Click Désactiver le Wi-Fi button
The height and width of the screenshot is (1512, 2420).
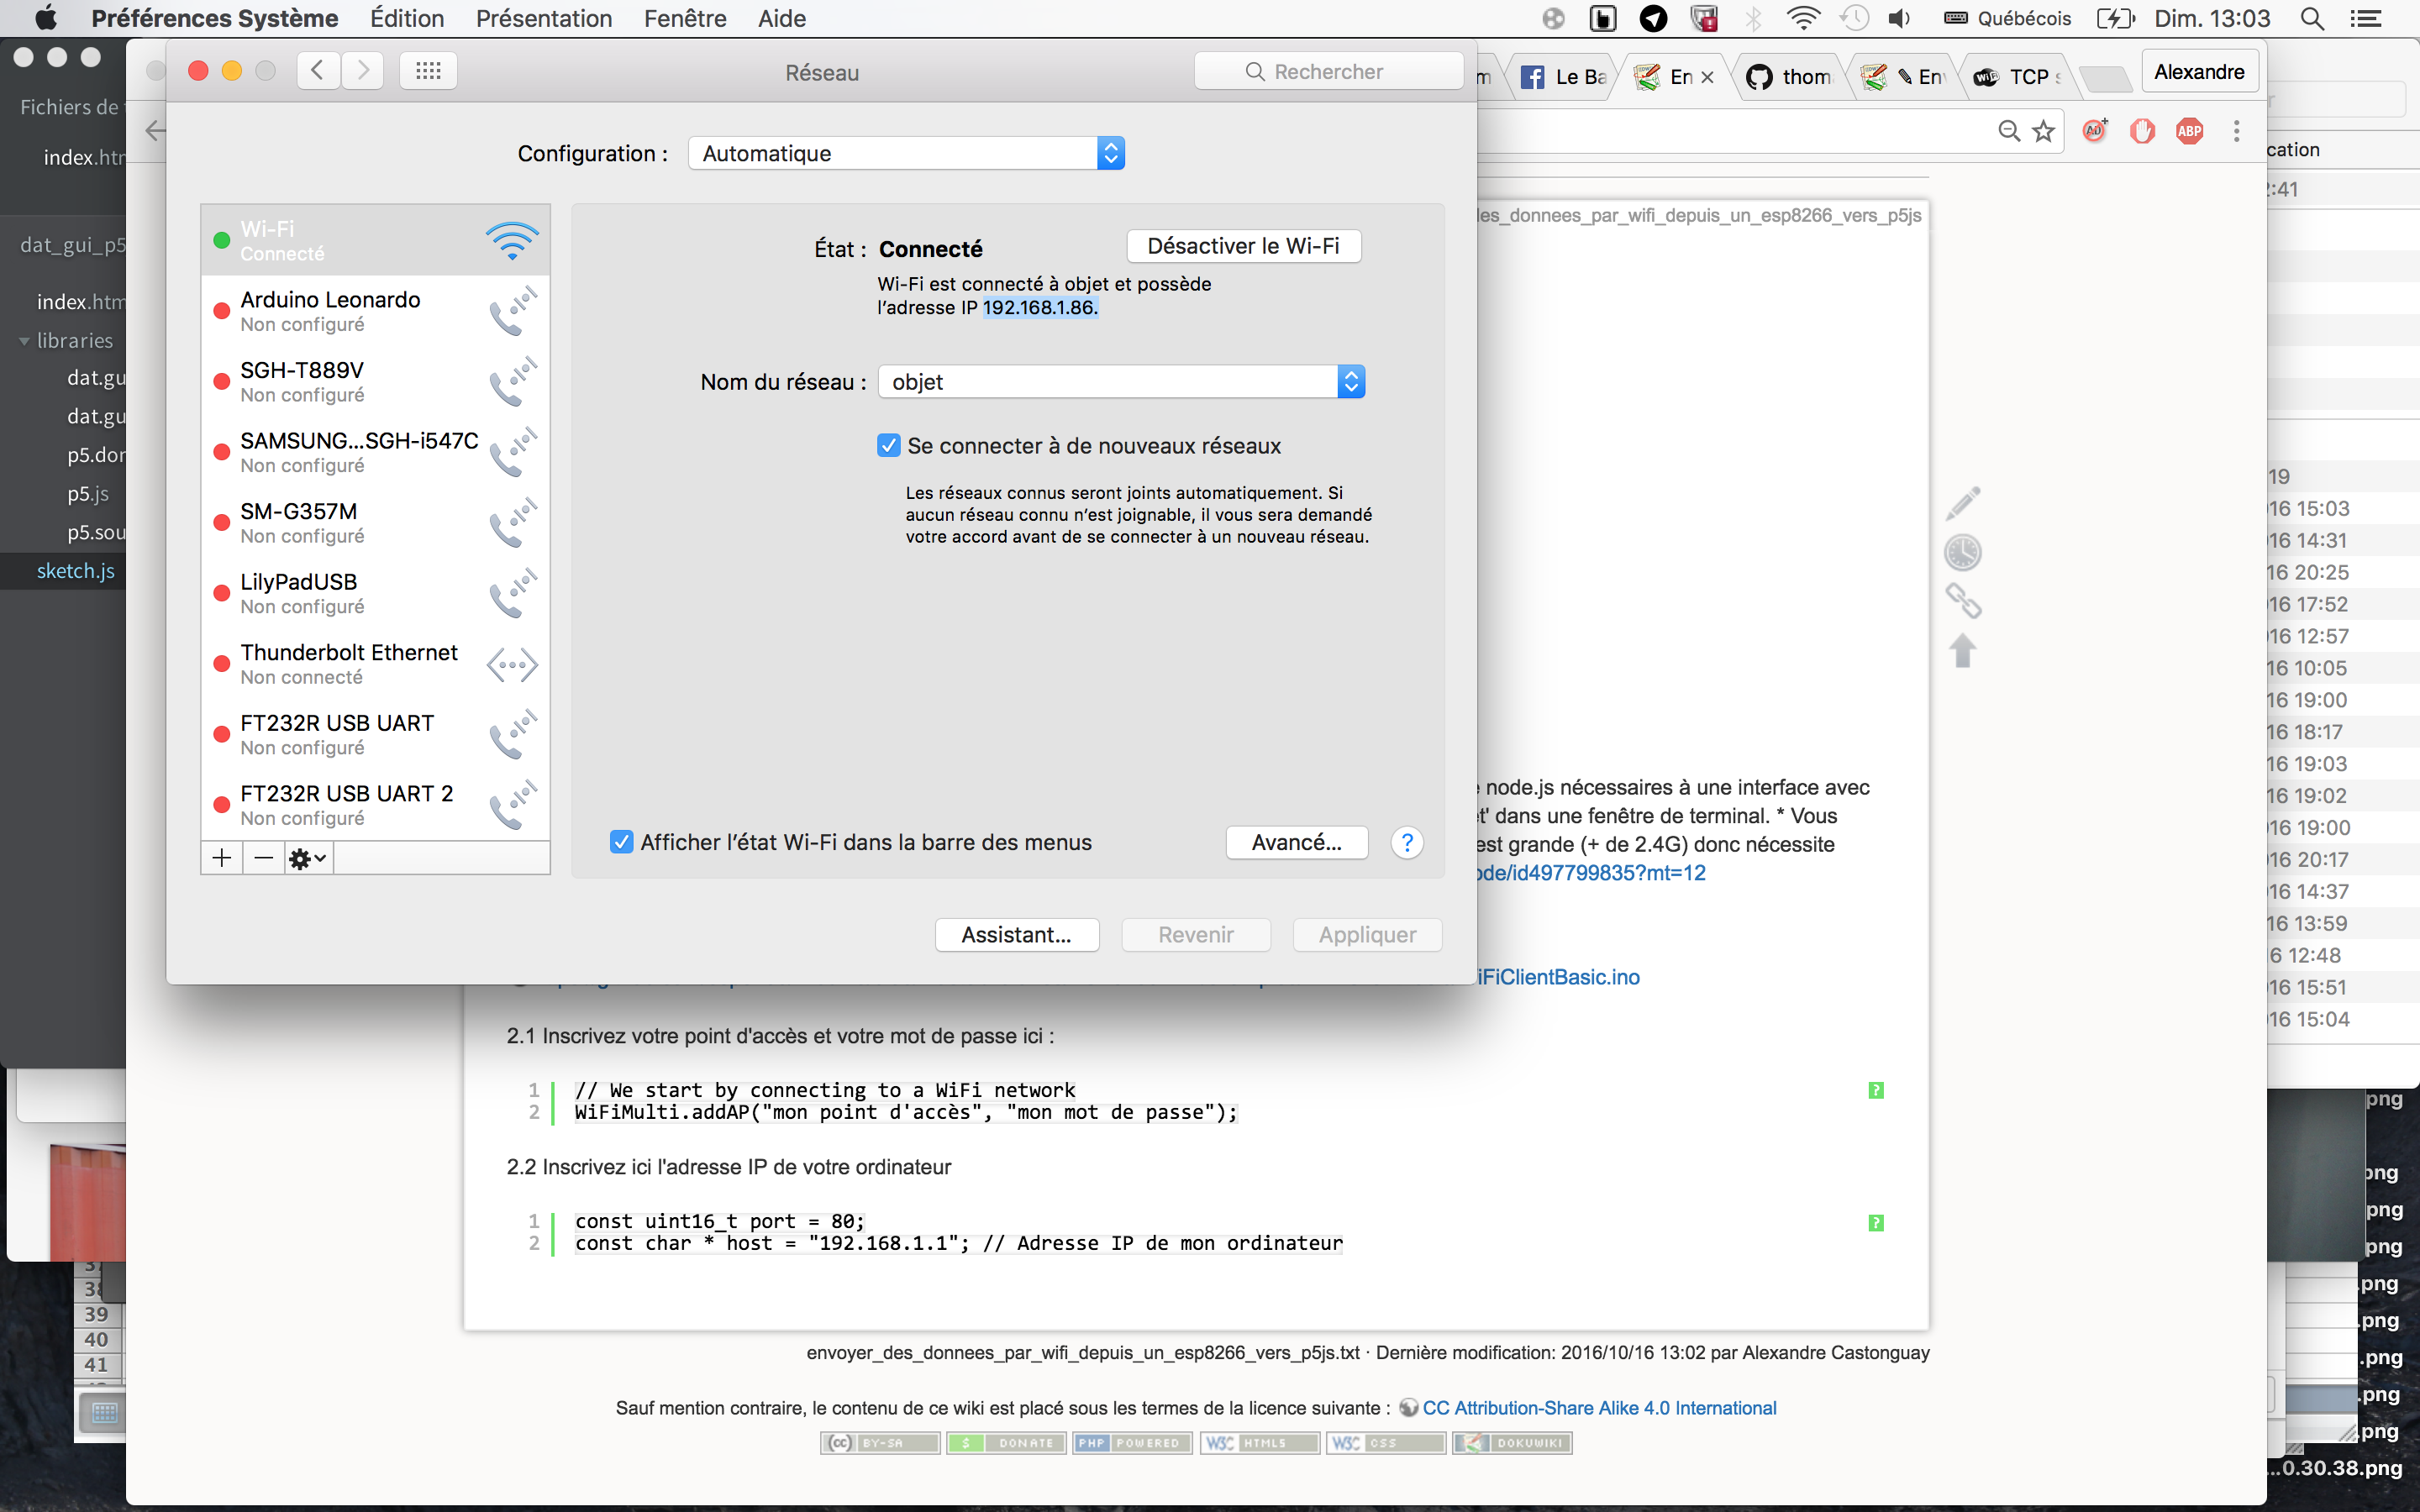pos(1243,247)
